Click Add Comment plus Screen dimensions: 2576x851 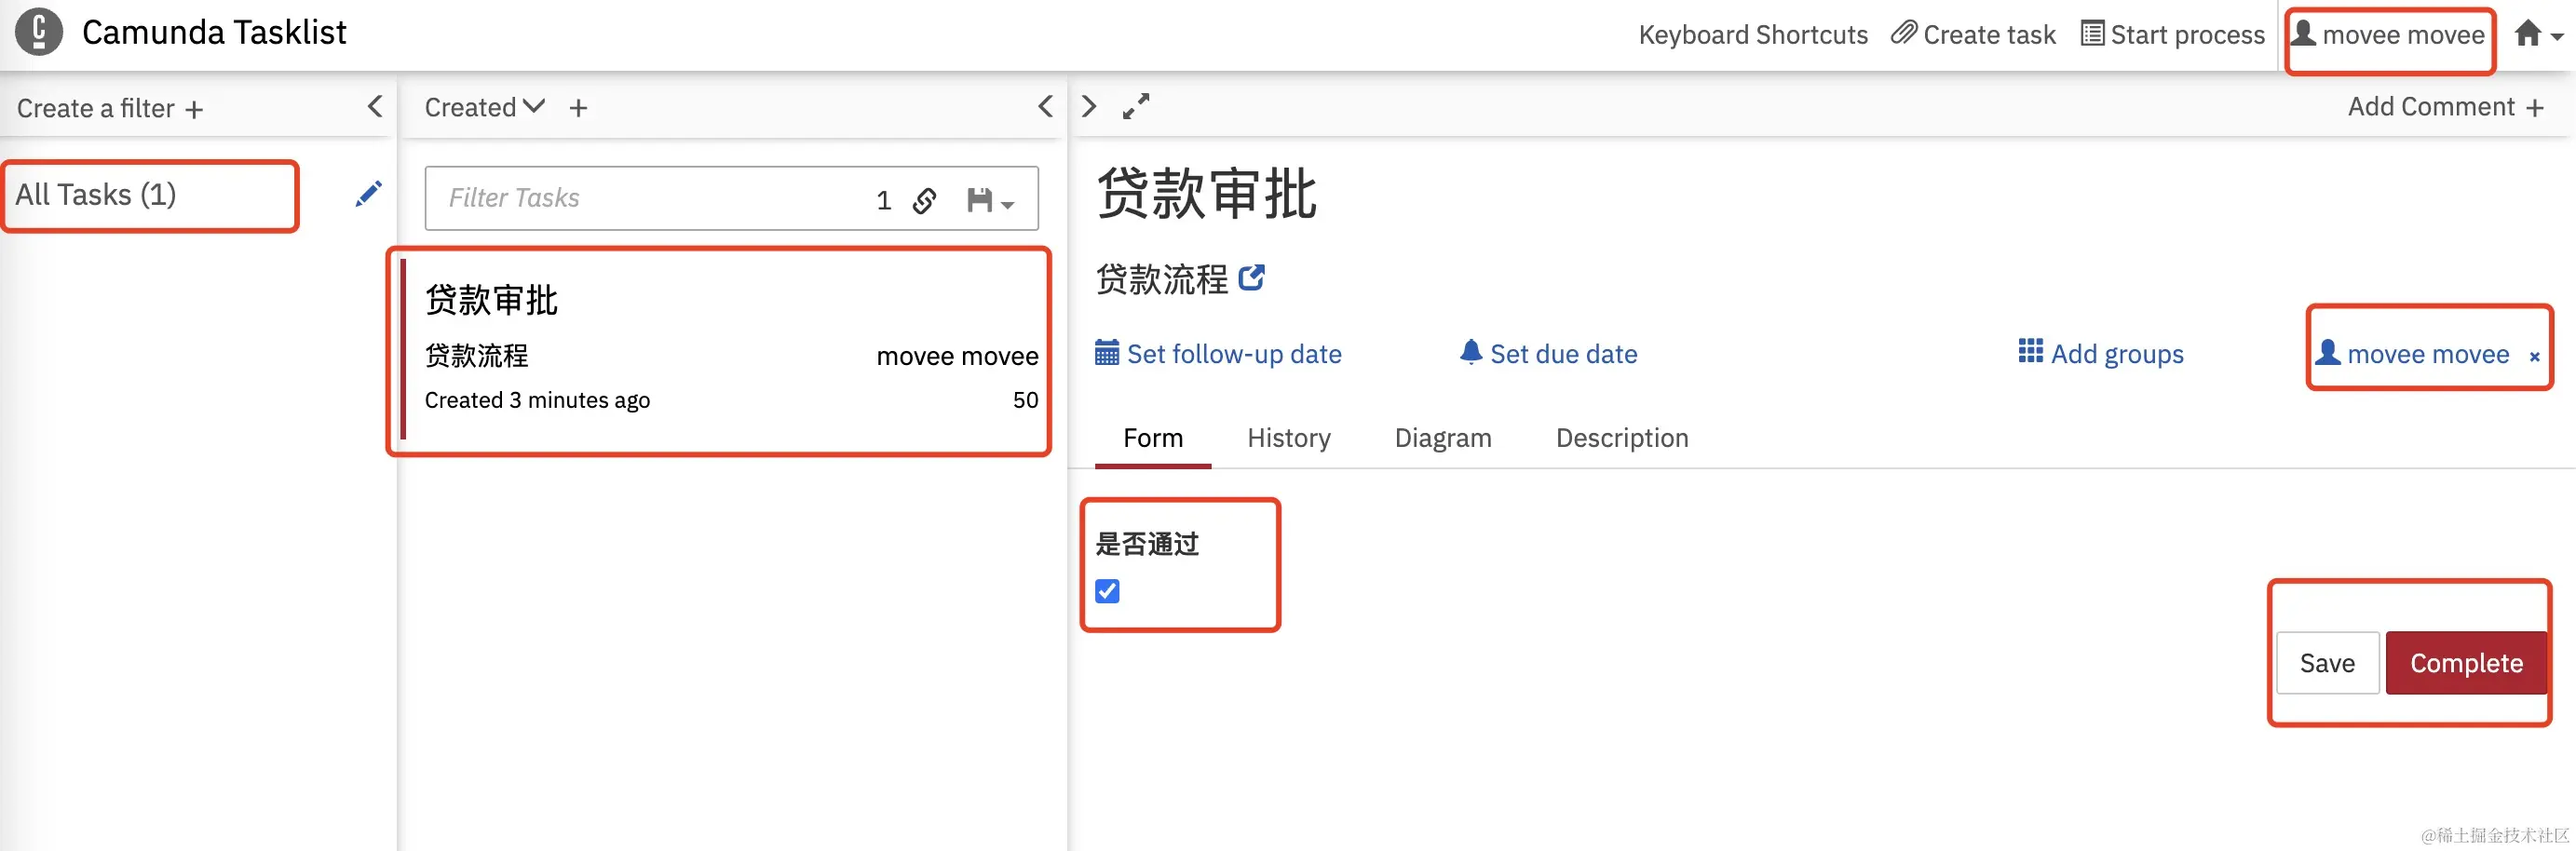pos(2444,107)
